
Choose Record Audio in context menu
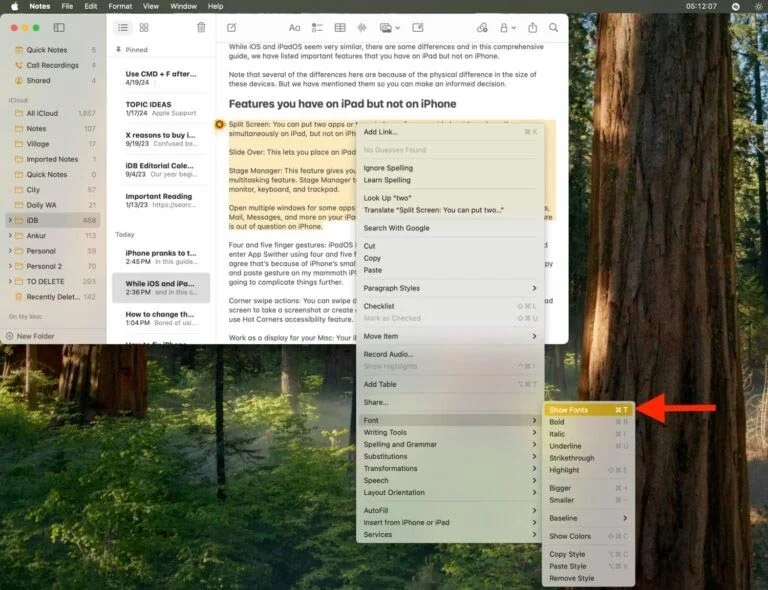coord(450,354)
